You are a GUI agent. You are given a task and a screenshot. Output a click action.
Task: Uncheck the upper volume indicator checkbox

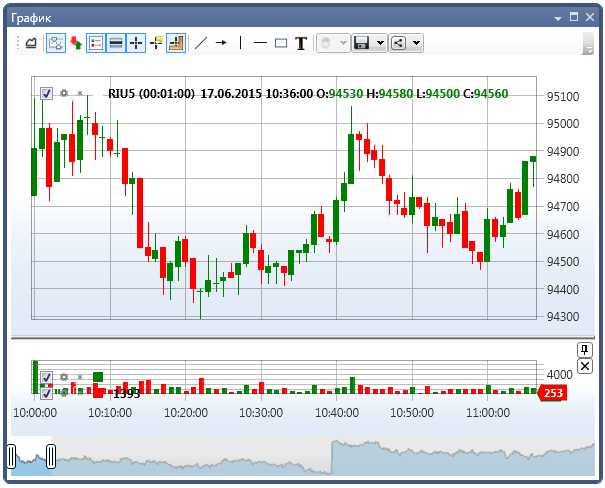[x=46, y=377]
